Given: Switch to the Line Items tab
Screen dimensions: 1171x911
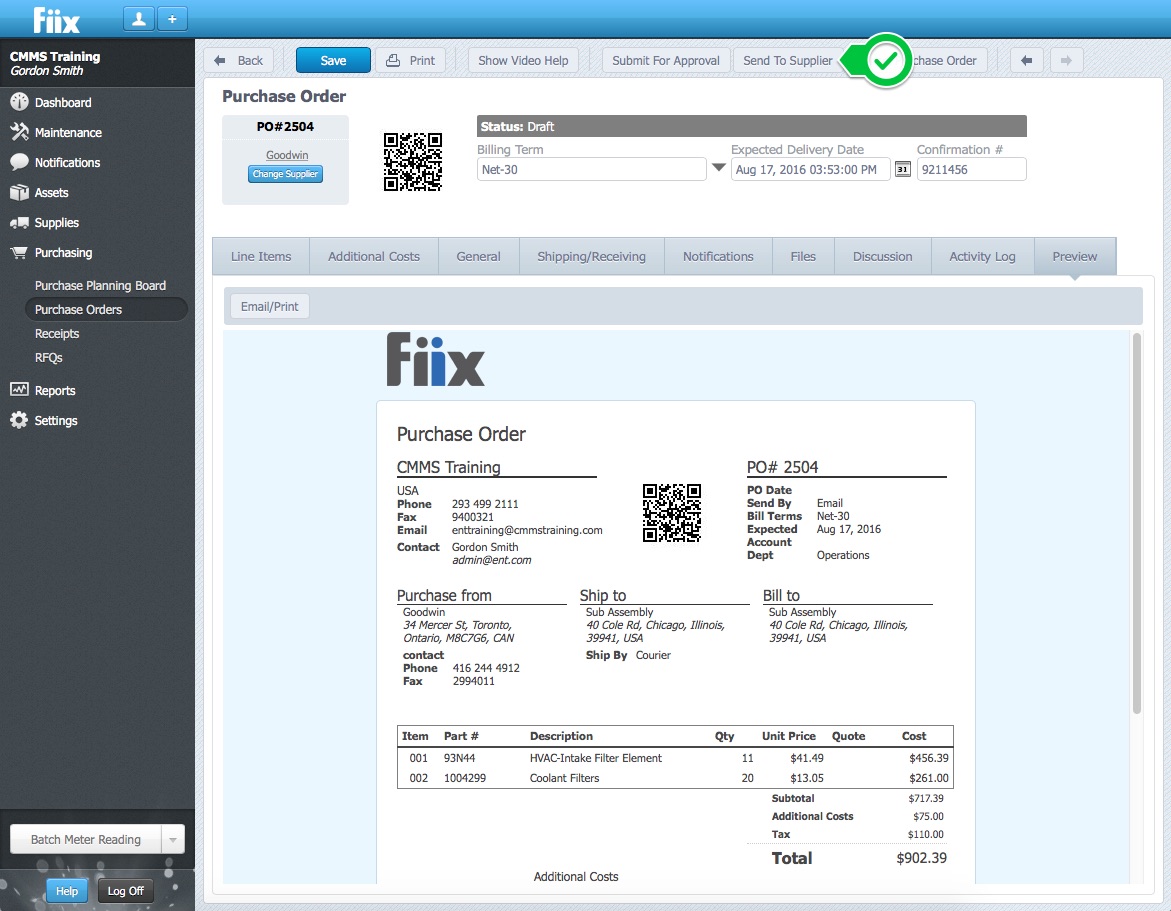Looking at the screenshot, I should (261, 256).
